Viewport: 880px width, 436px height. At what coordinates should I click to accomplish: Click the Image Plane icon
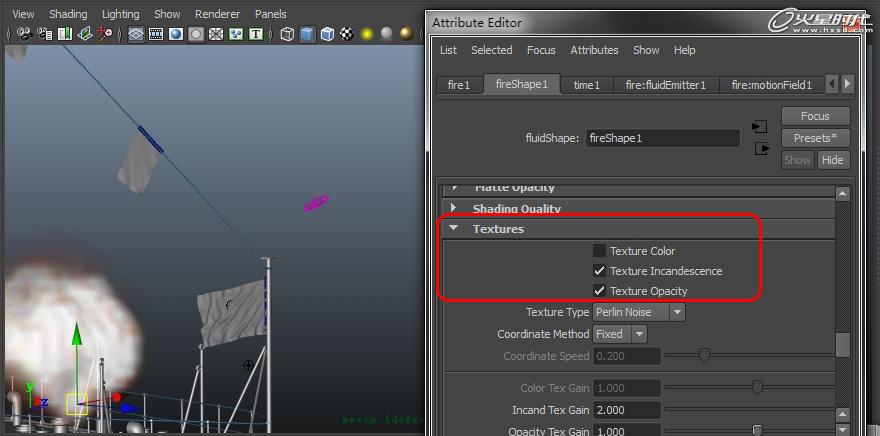click(x=85, y=35)
